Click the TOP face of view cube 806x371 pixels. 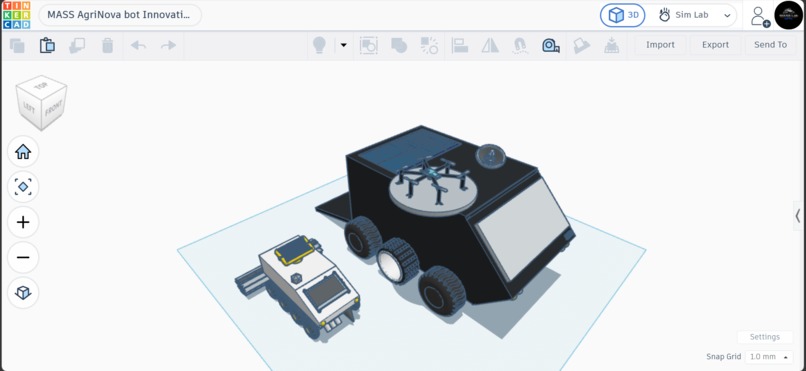point(41,86)
